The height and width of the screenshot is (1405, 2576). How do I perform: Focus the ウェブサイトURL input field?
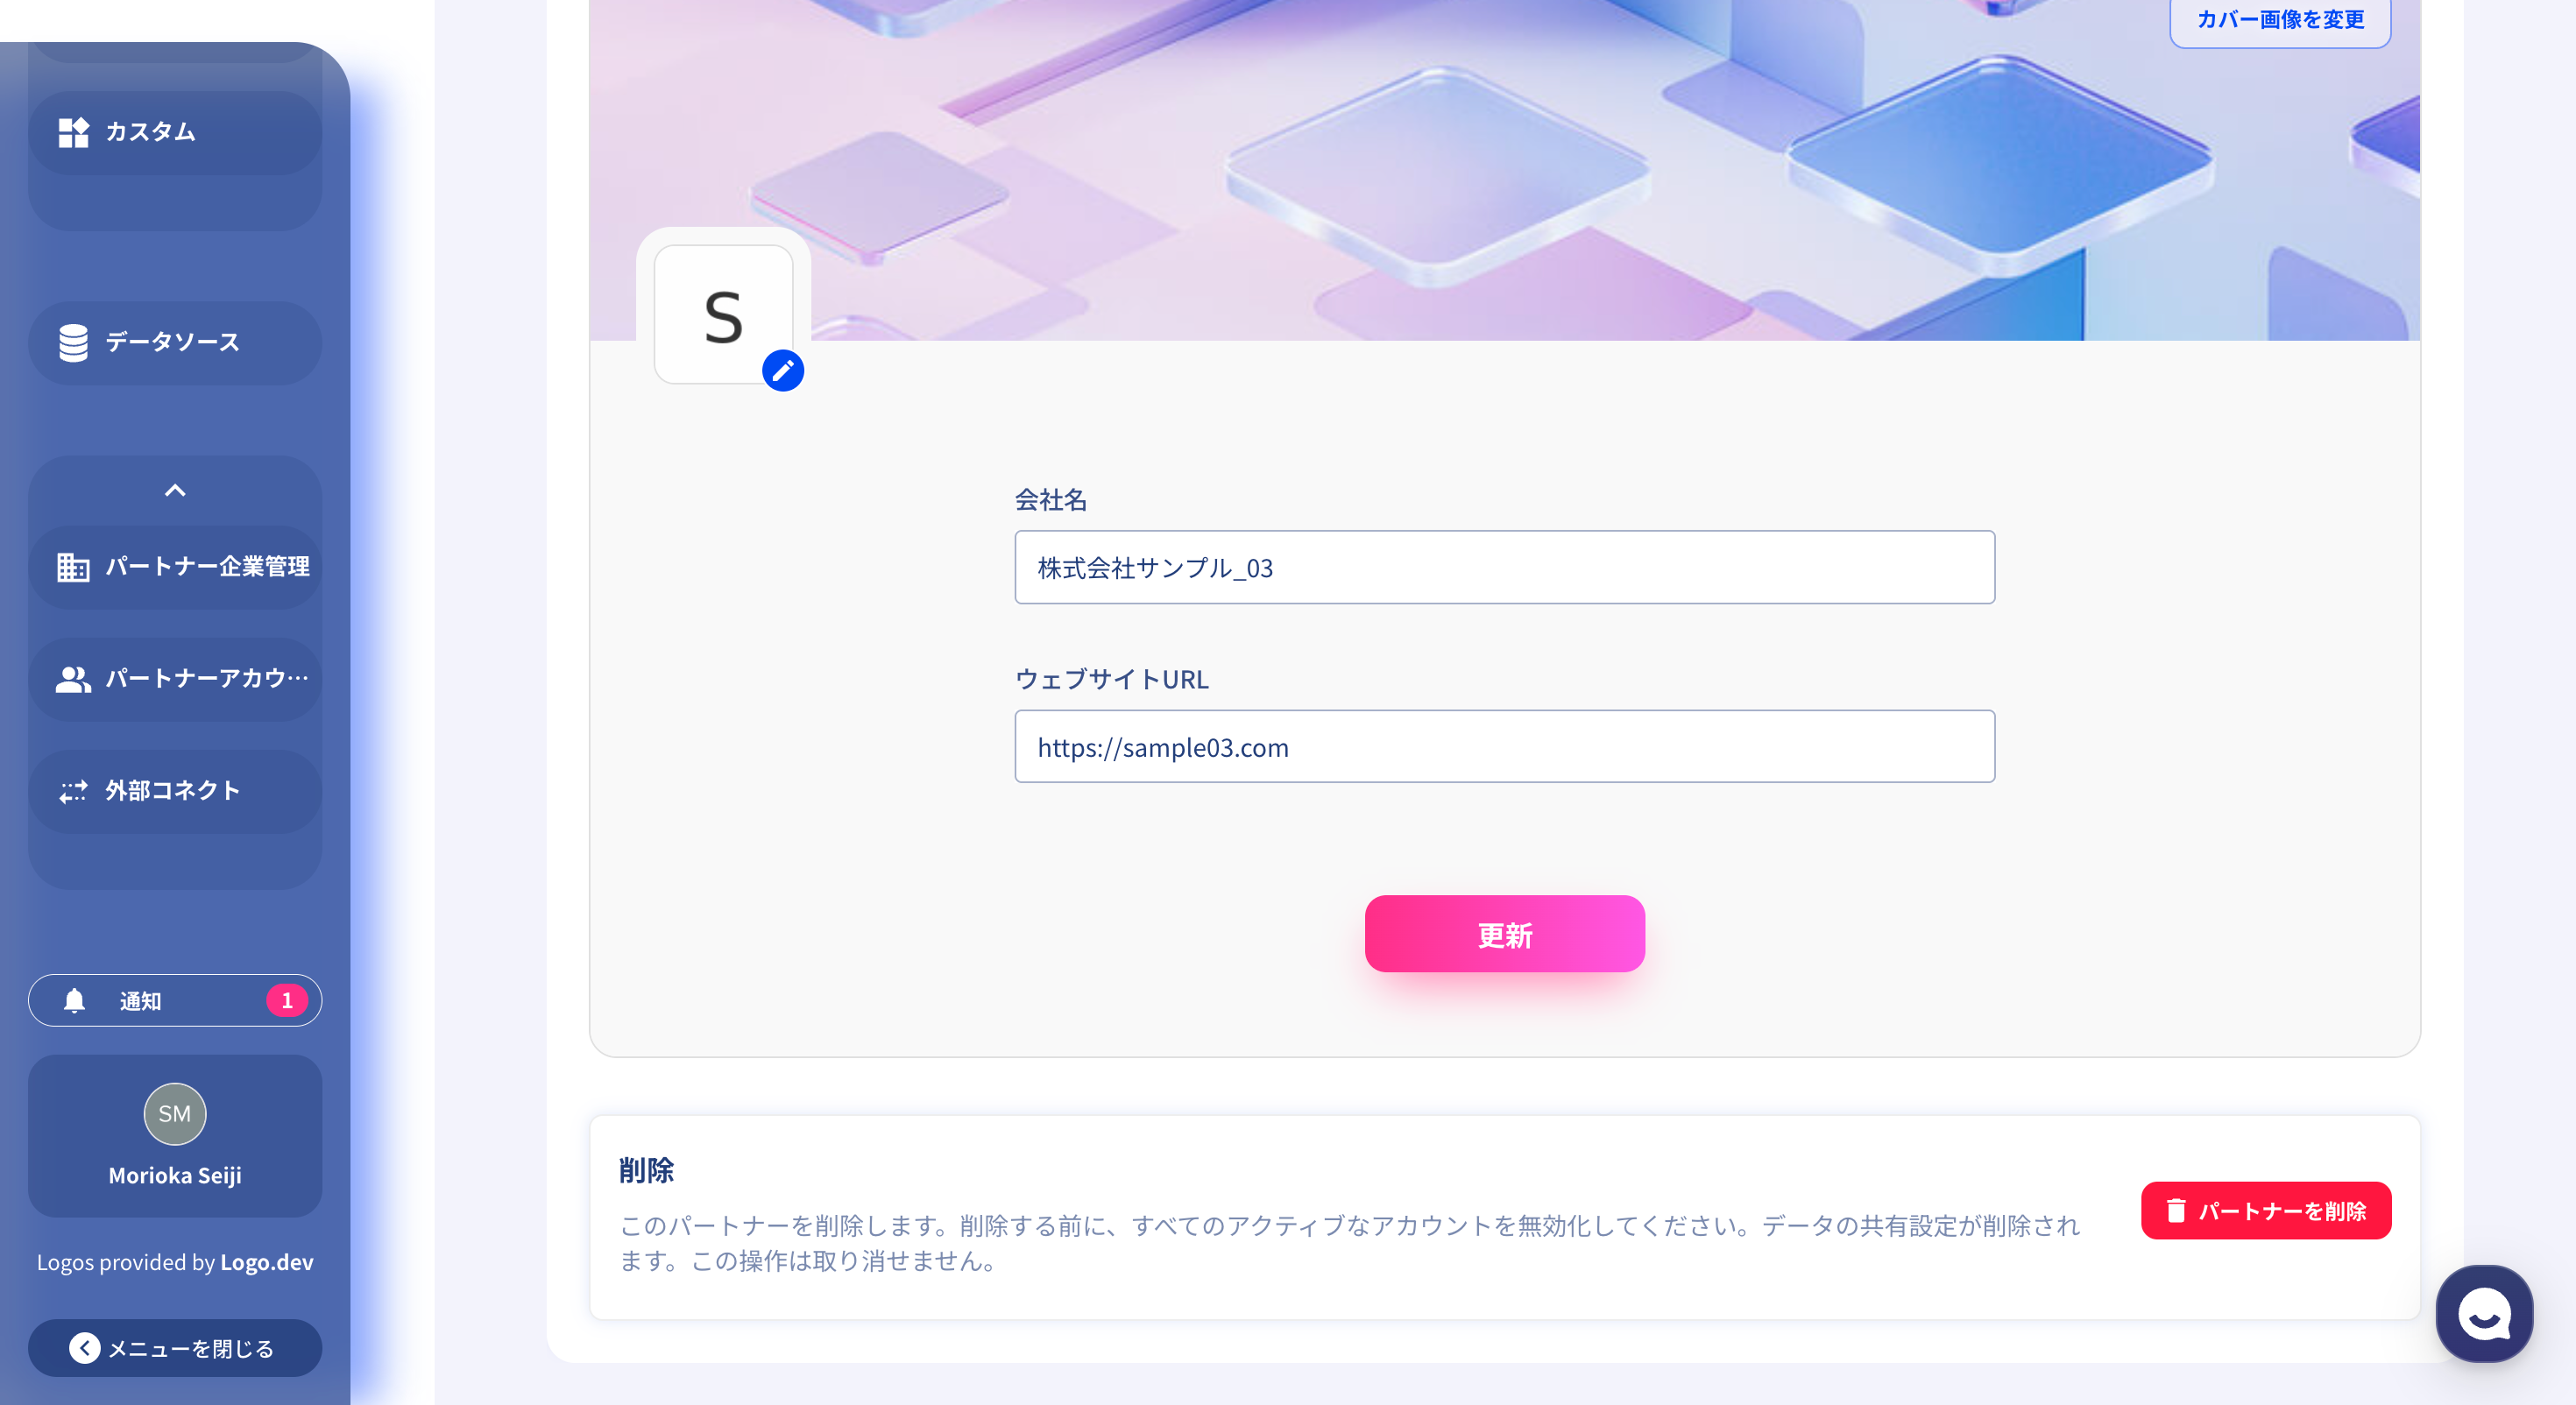1504,747
